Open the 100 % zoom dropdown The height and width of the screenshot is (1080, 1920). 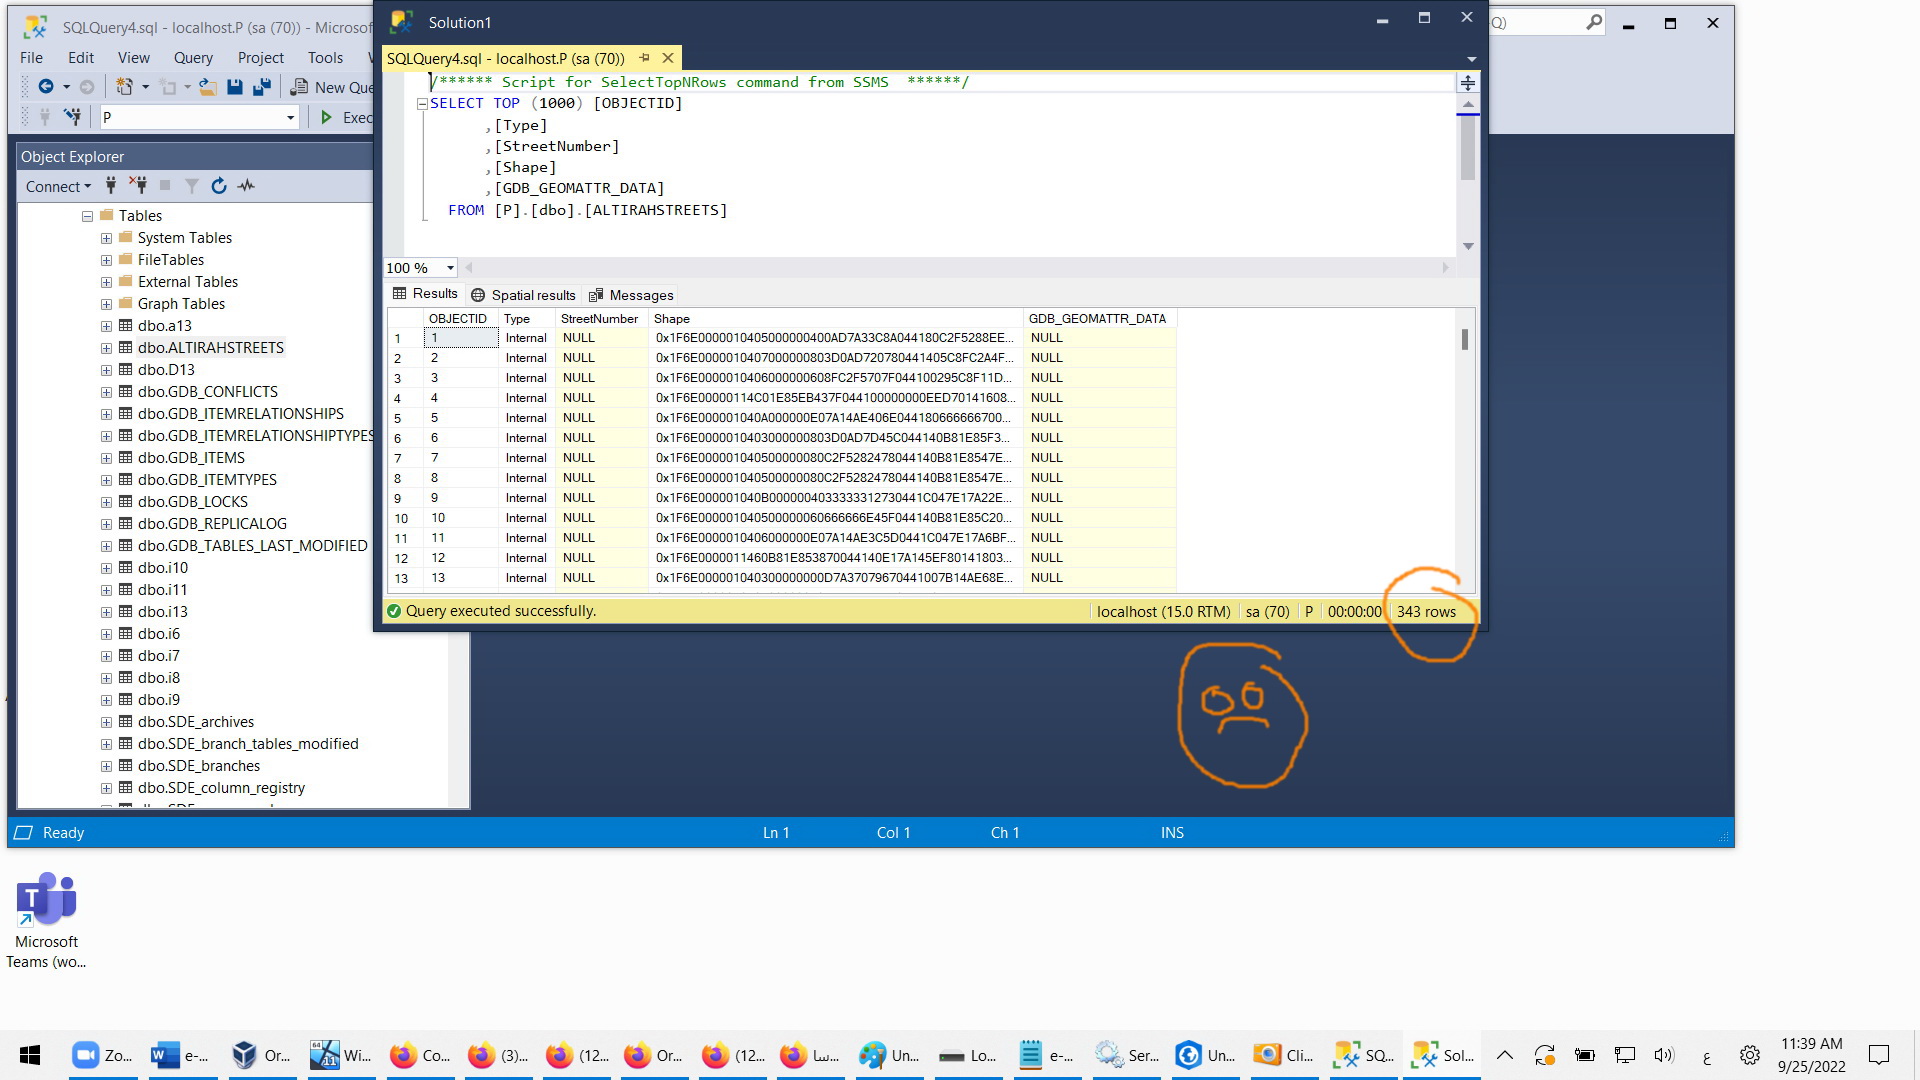click(450, 268)
